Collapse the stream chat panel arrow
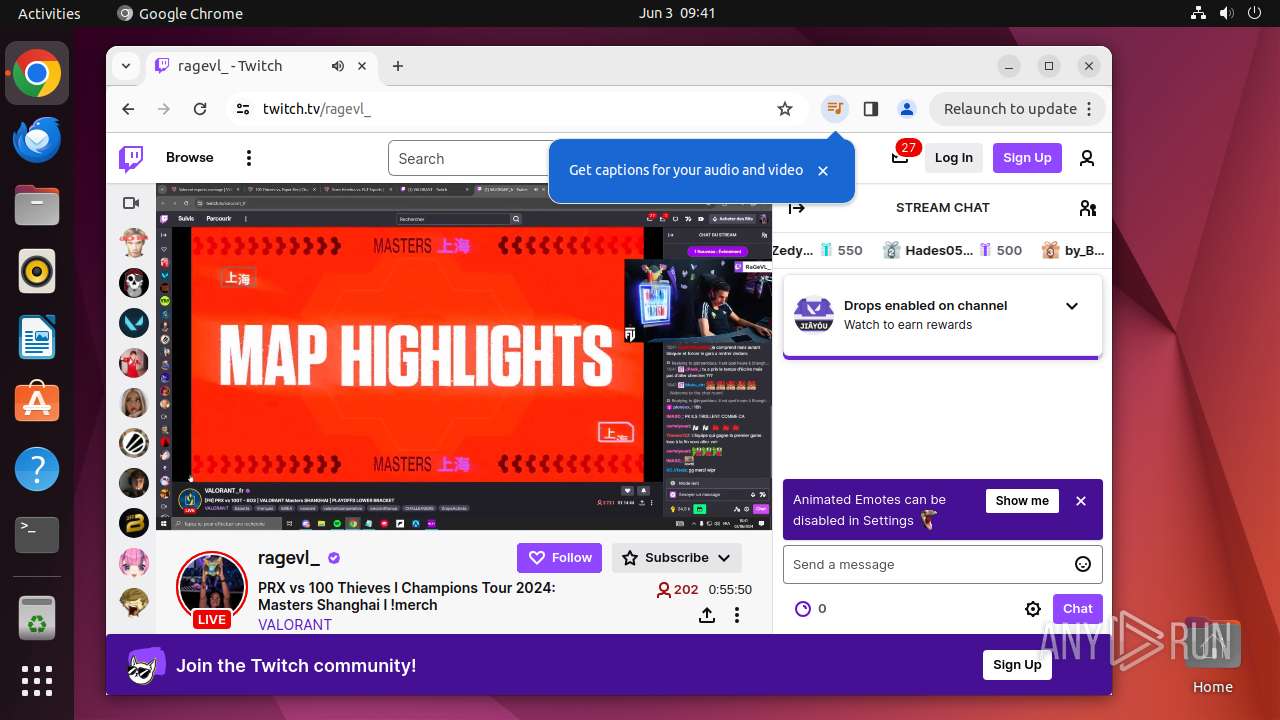The image size is (1280, 720). pyautogui.click(x=797, y=208)
